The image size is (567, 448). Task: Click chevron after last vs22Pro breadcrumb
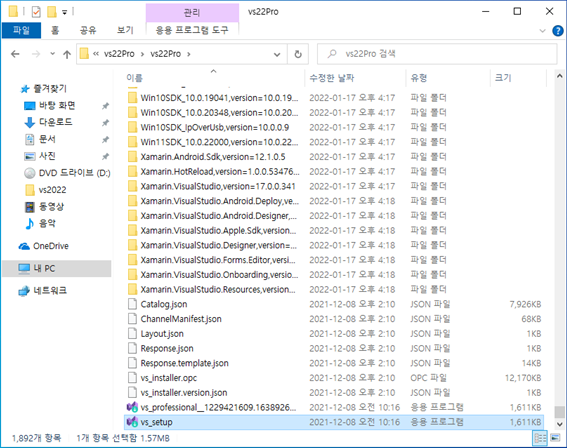pos(189,54)
